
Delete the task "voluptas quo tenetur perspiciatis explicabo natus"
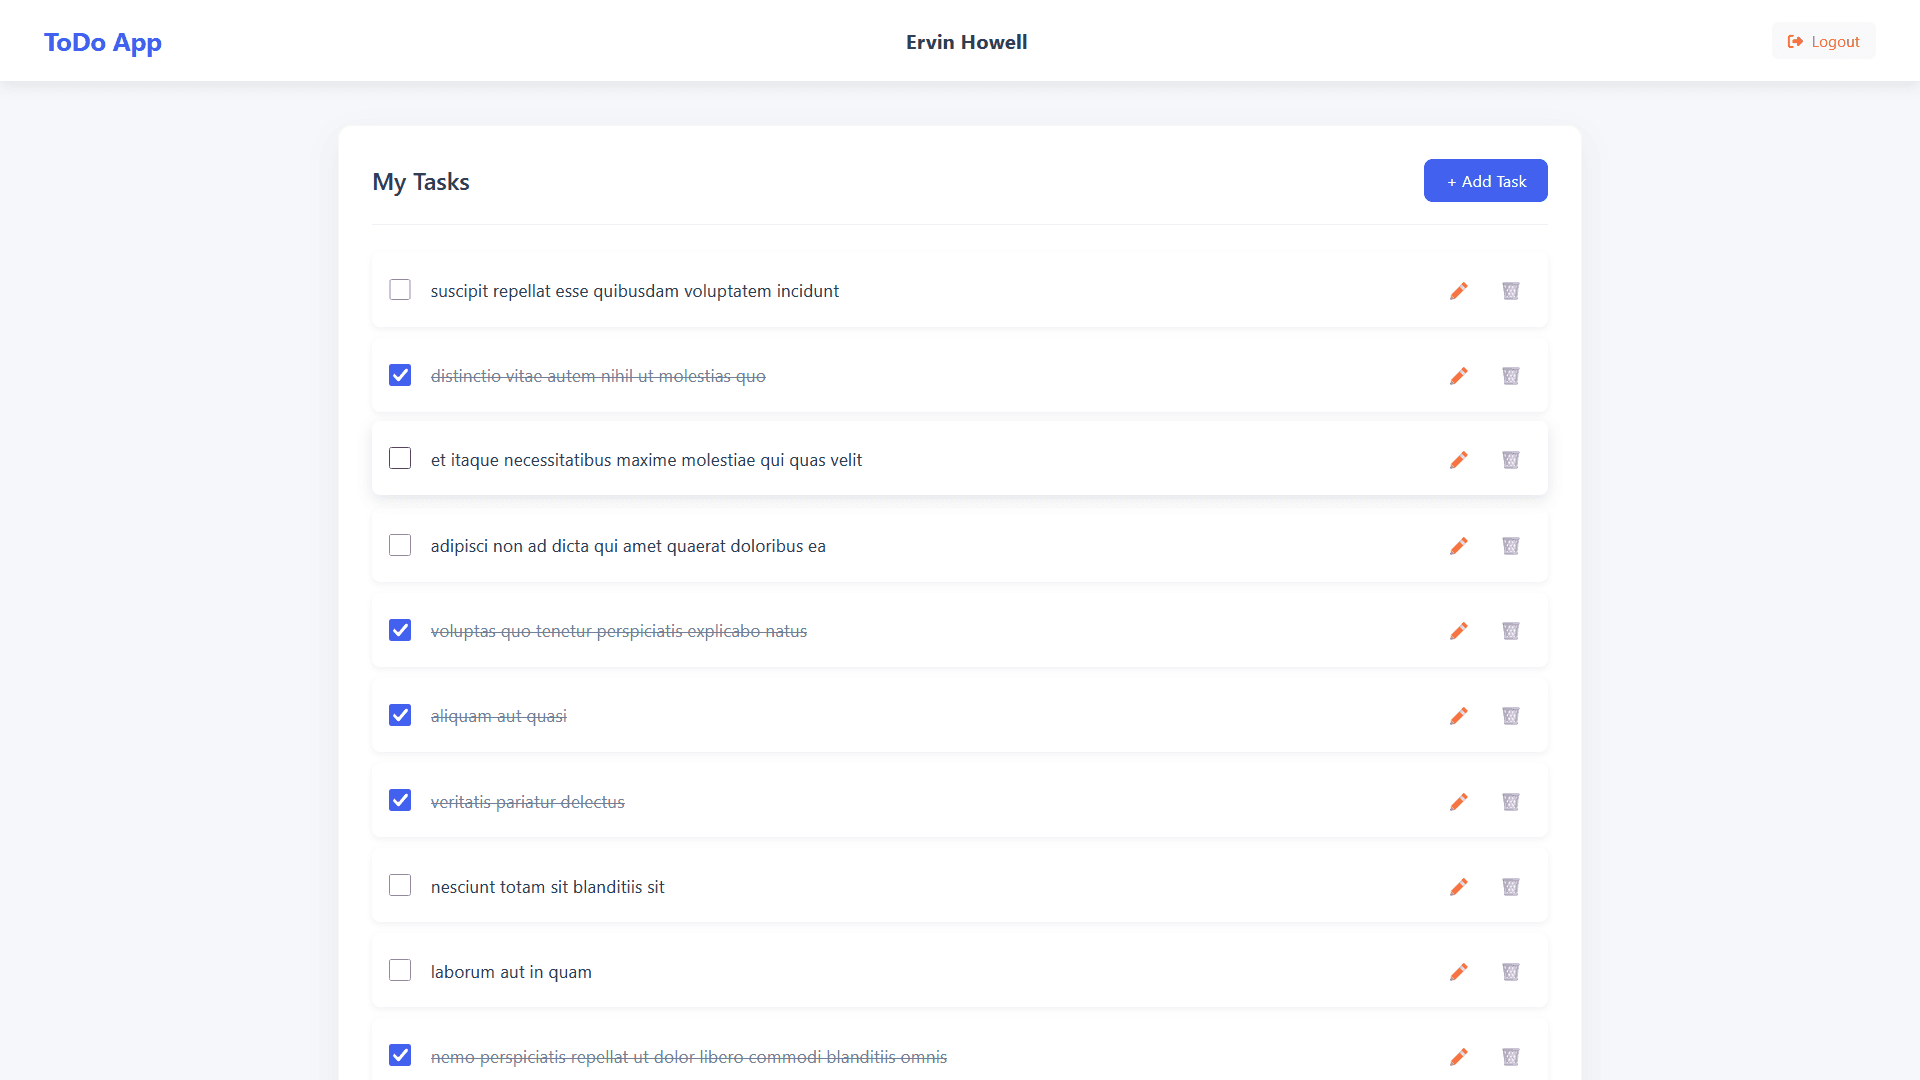click(1510, 631)
